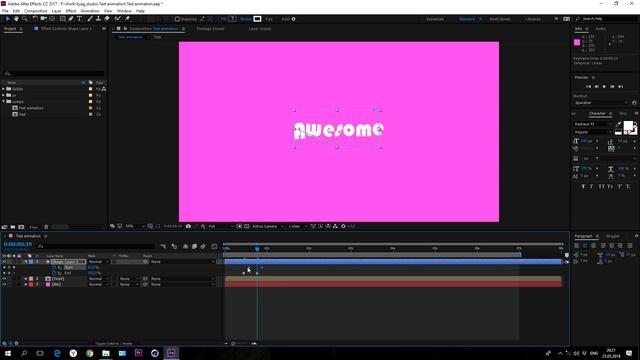640x360 pixels.
Task: Switch to the Audio panel tab
Action: pyautogui.click(x=600, y=29)
